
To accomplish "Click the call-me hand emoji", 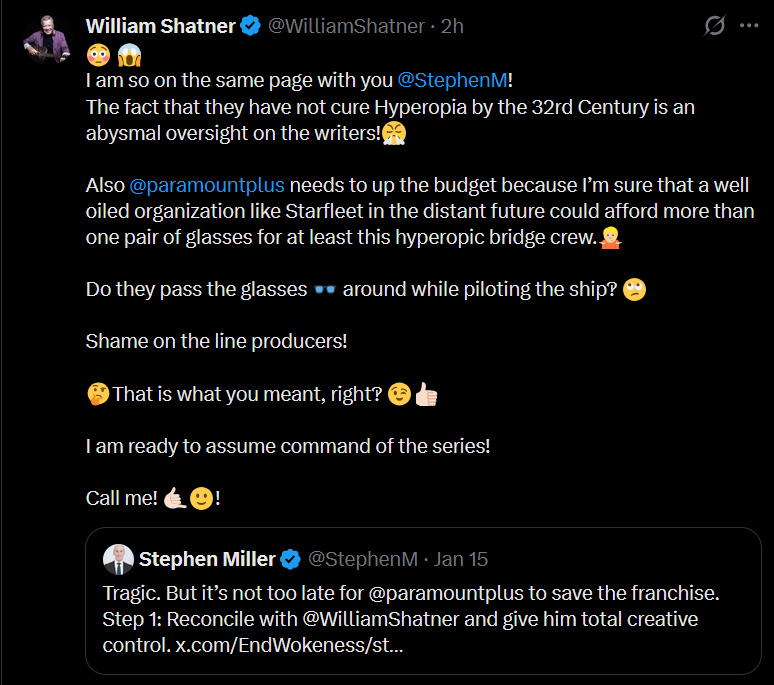I will (x=174, y=498).
